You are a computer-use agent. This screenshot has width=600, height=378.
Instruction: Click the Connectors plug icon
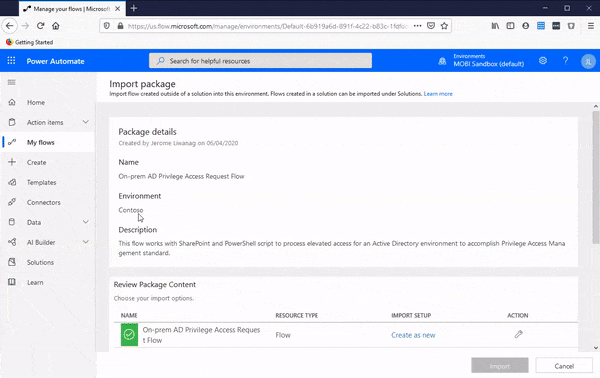click(12, 202)
